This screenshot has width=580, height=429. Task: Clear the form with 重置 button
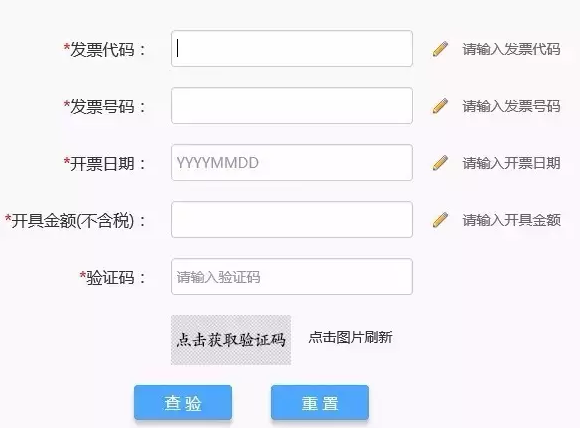(x=320, y=403)
